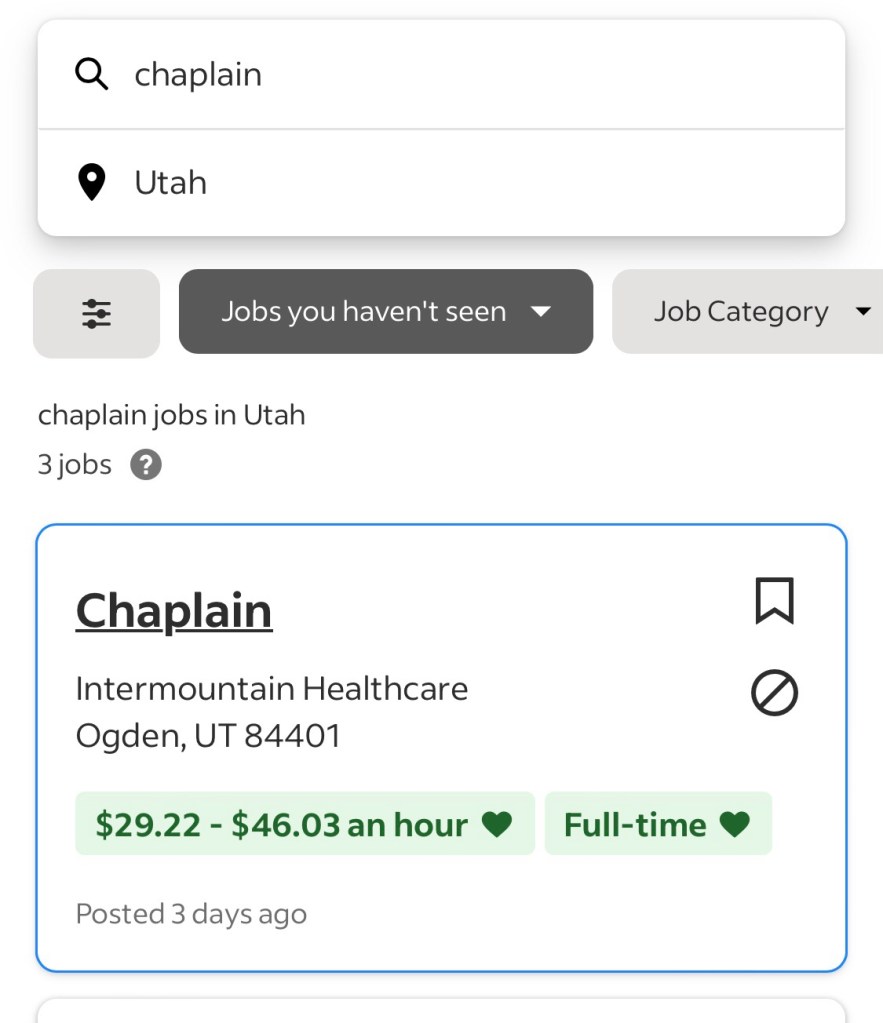Click the heart in the Full-time tag
883x1023 pixels.
(x=735, y=825)
